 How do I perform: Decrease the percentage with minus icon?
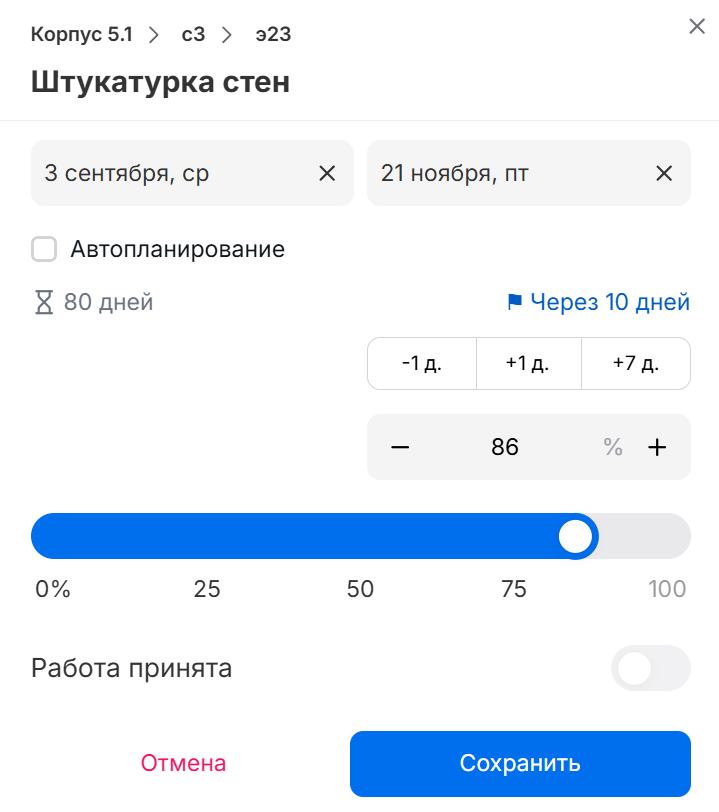tap(400, 447)
